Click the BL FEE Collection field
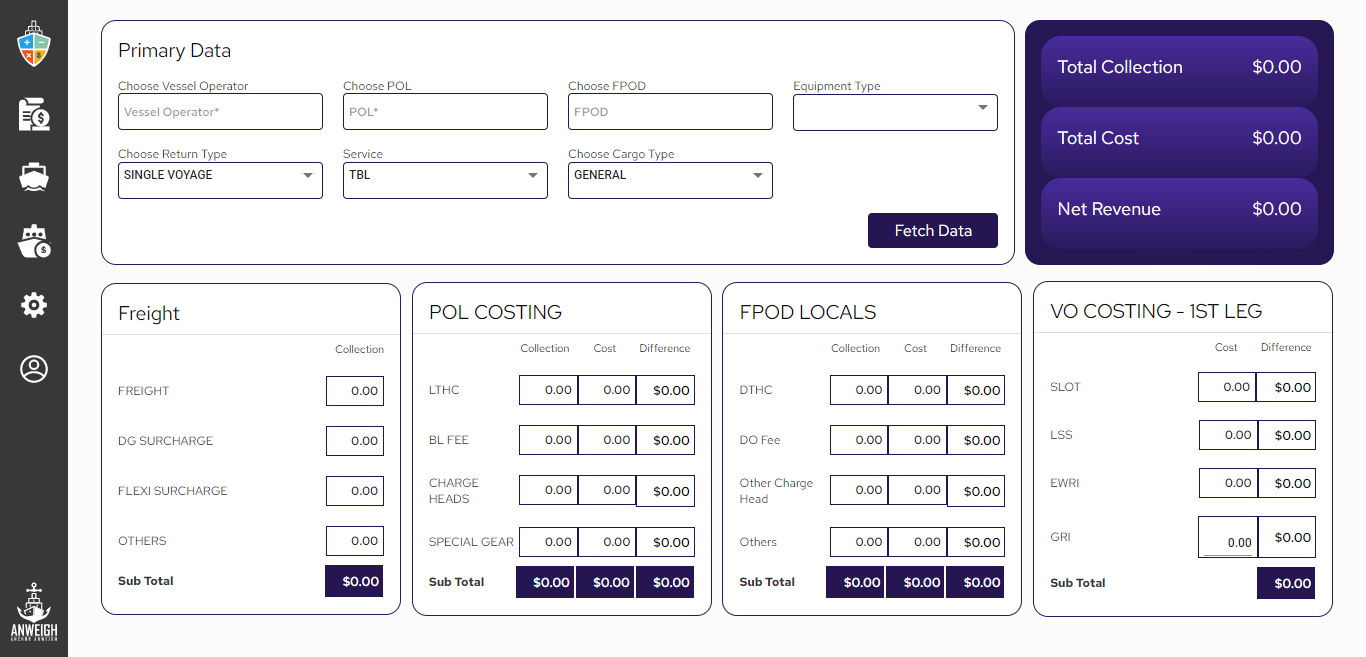Screen dimensions: 1366x657 (547, 440)
